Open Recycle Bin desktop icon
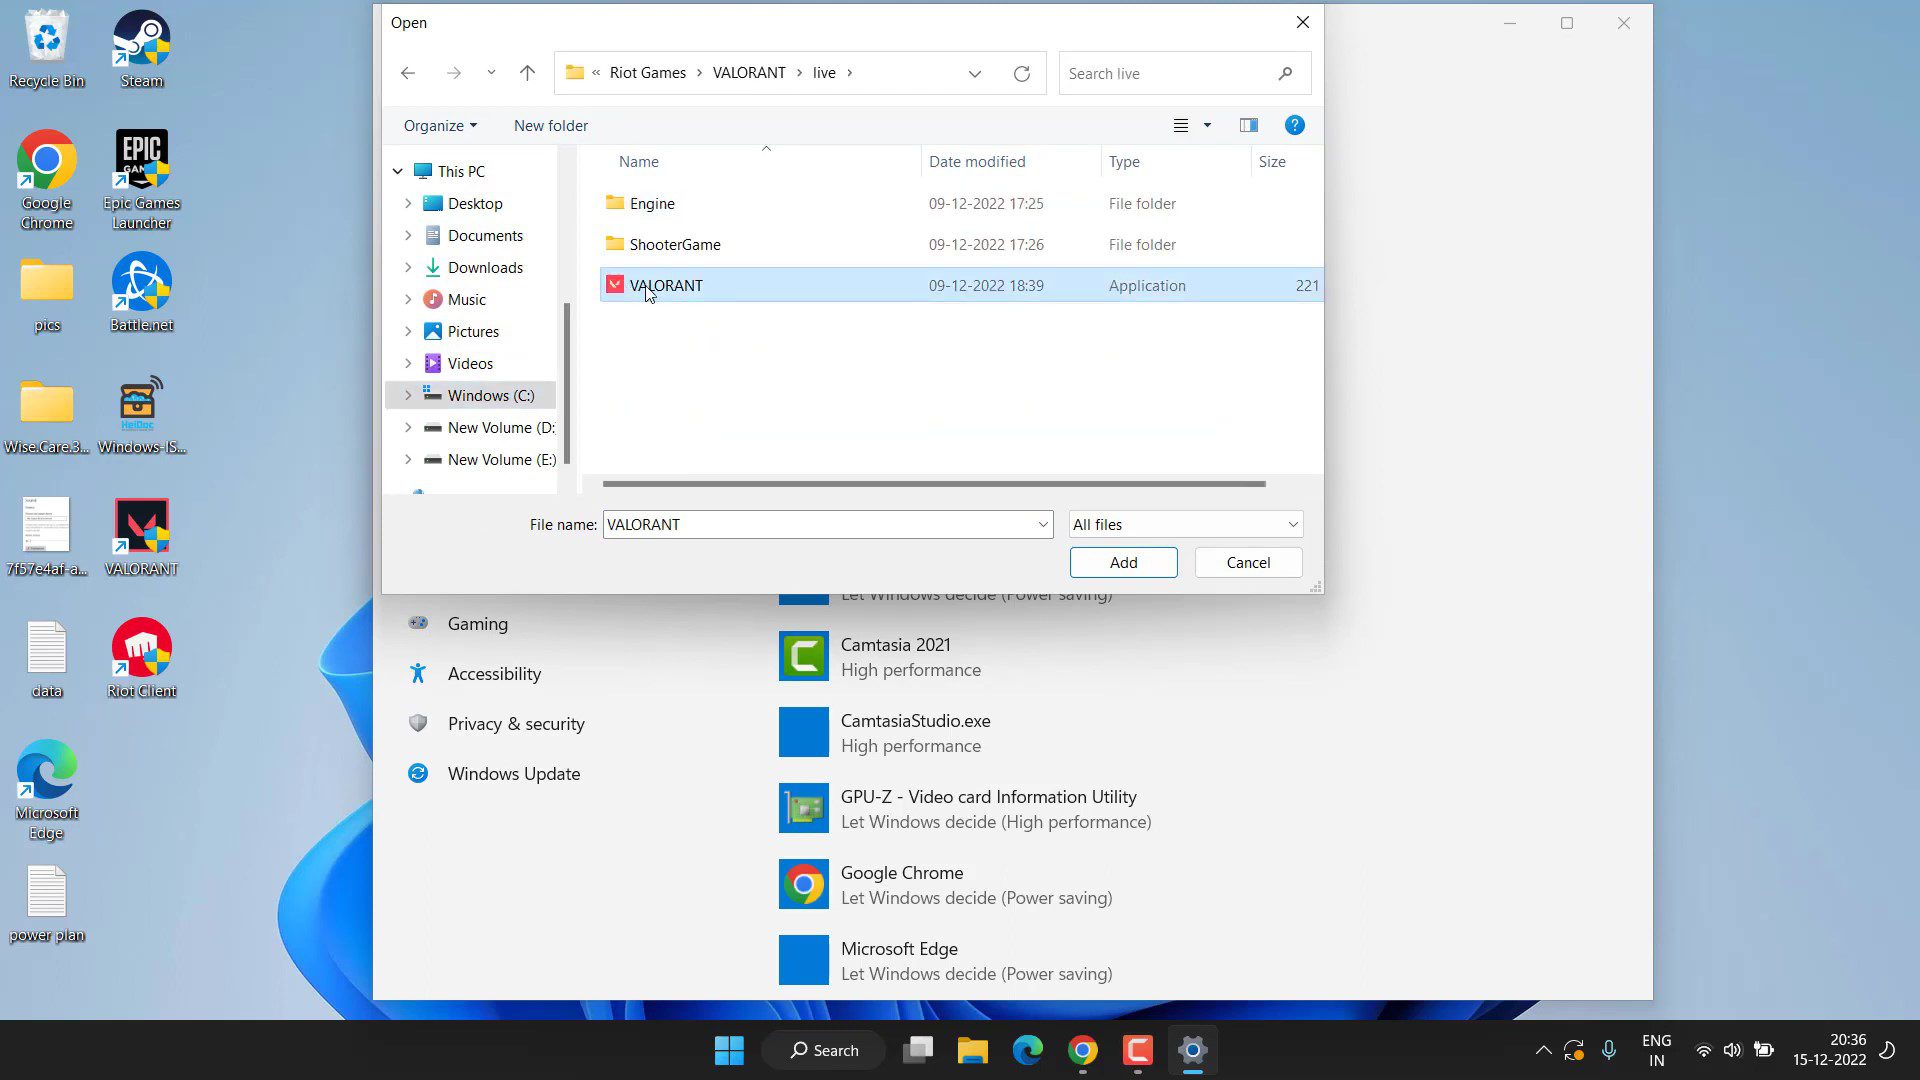Viewport: 1920px width, 1080px height. coord(46,49)
